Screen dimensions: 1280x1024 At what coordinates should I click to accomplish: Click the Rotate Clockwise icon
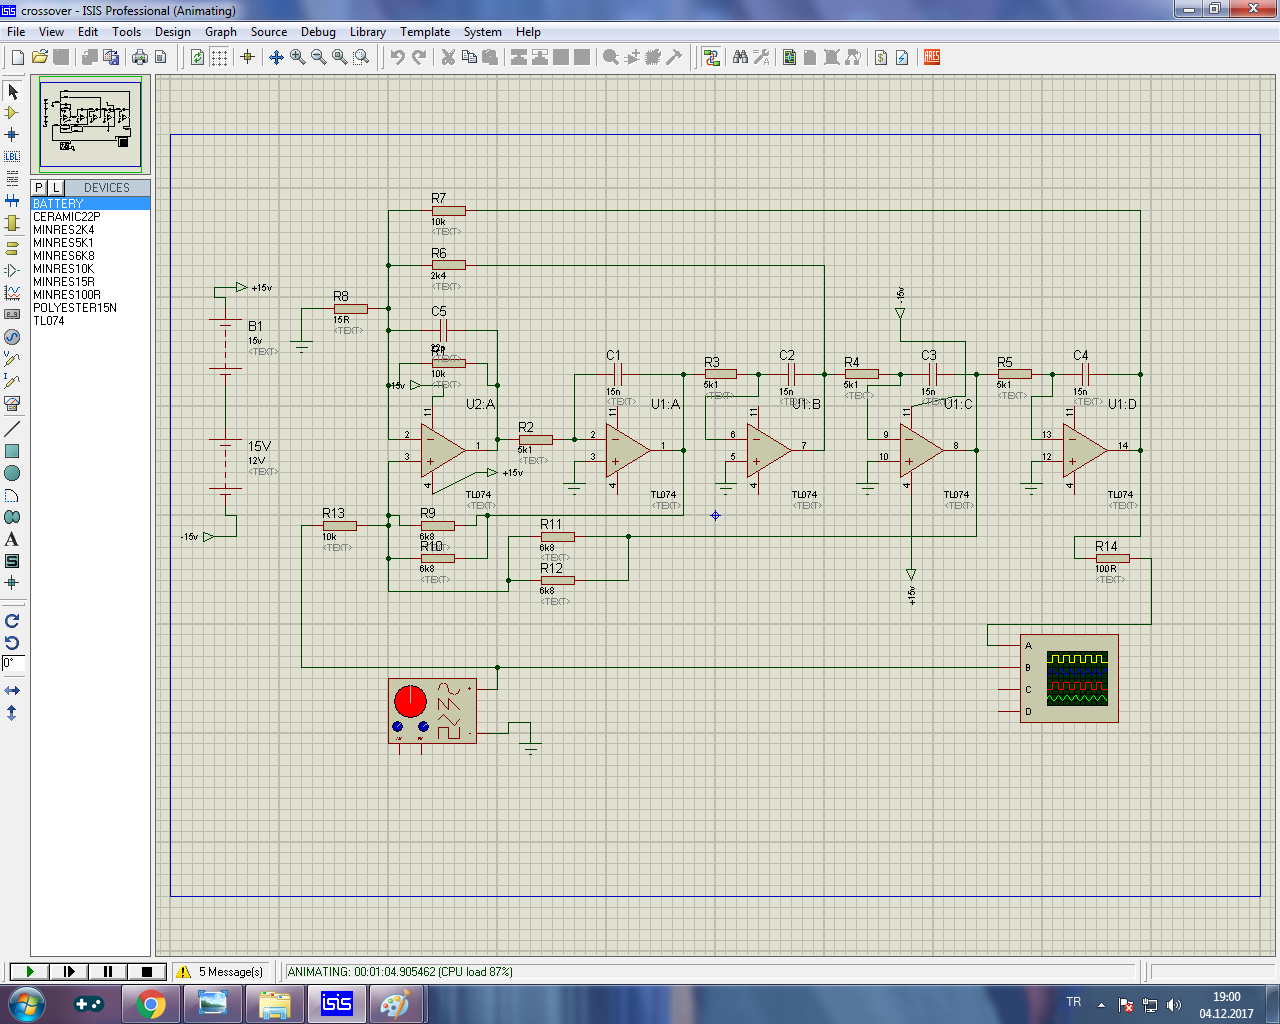pos(12,621)
